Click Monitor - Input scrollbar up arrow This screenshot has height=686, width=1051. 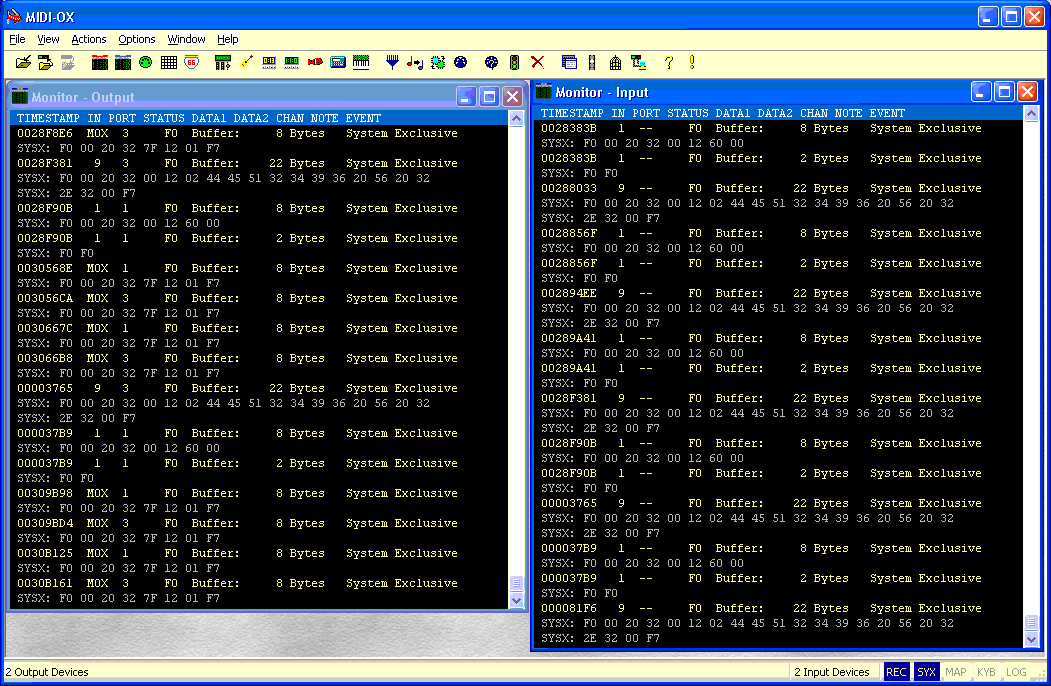(x=1032, y=113)
